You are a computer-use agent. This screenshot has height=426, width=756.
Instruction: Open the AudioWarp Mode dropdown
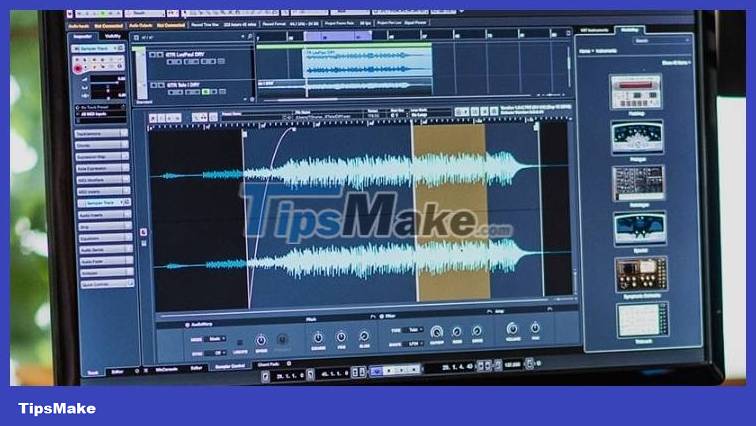216,339
